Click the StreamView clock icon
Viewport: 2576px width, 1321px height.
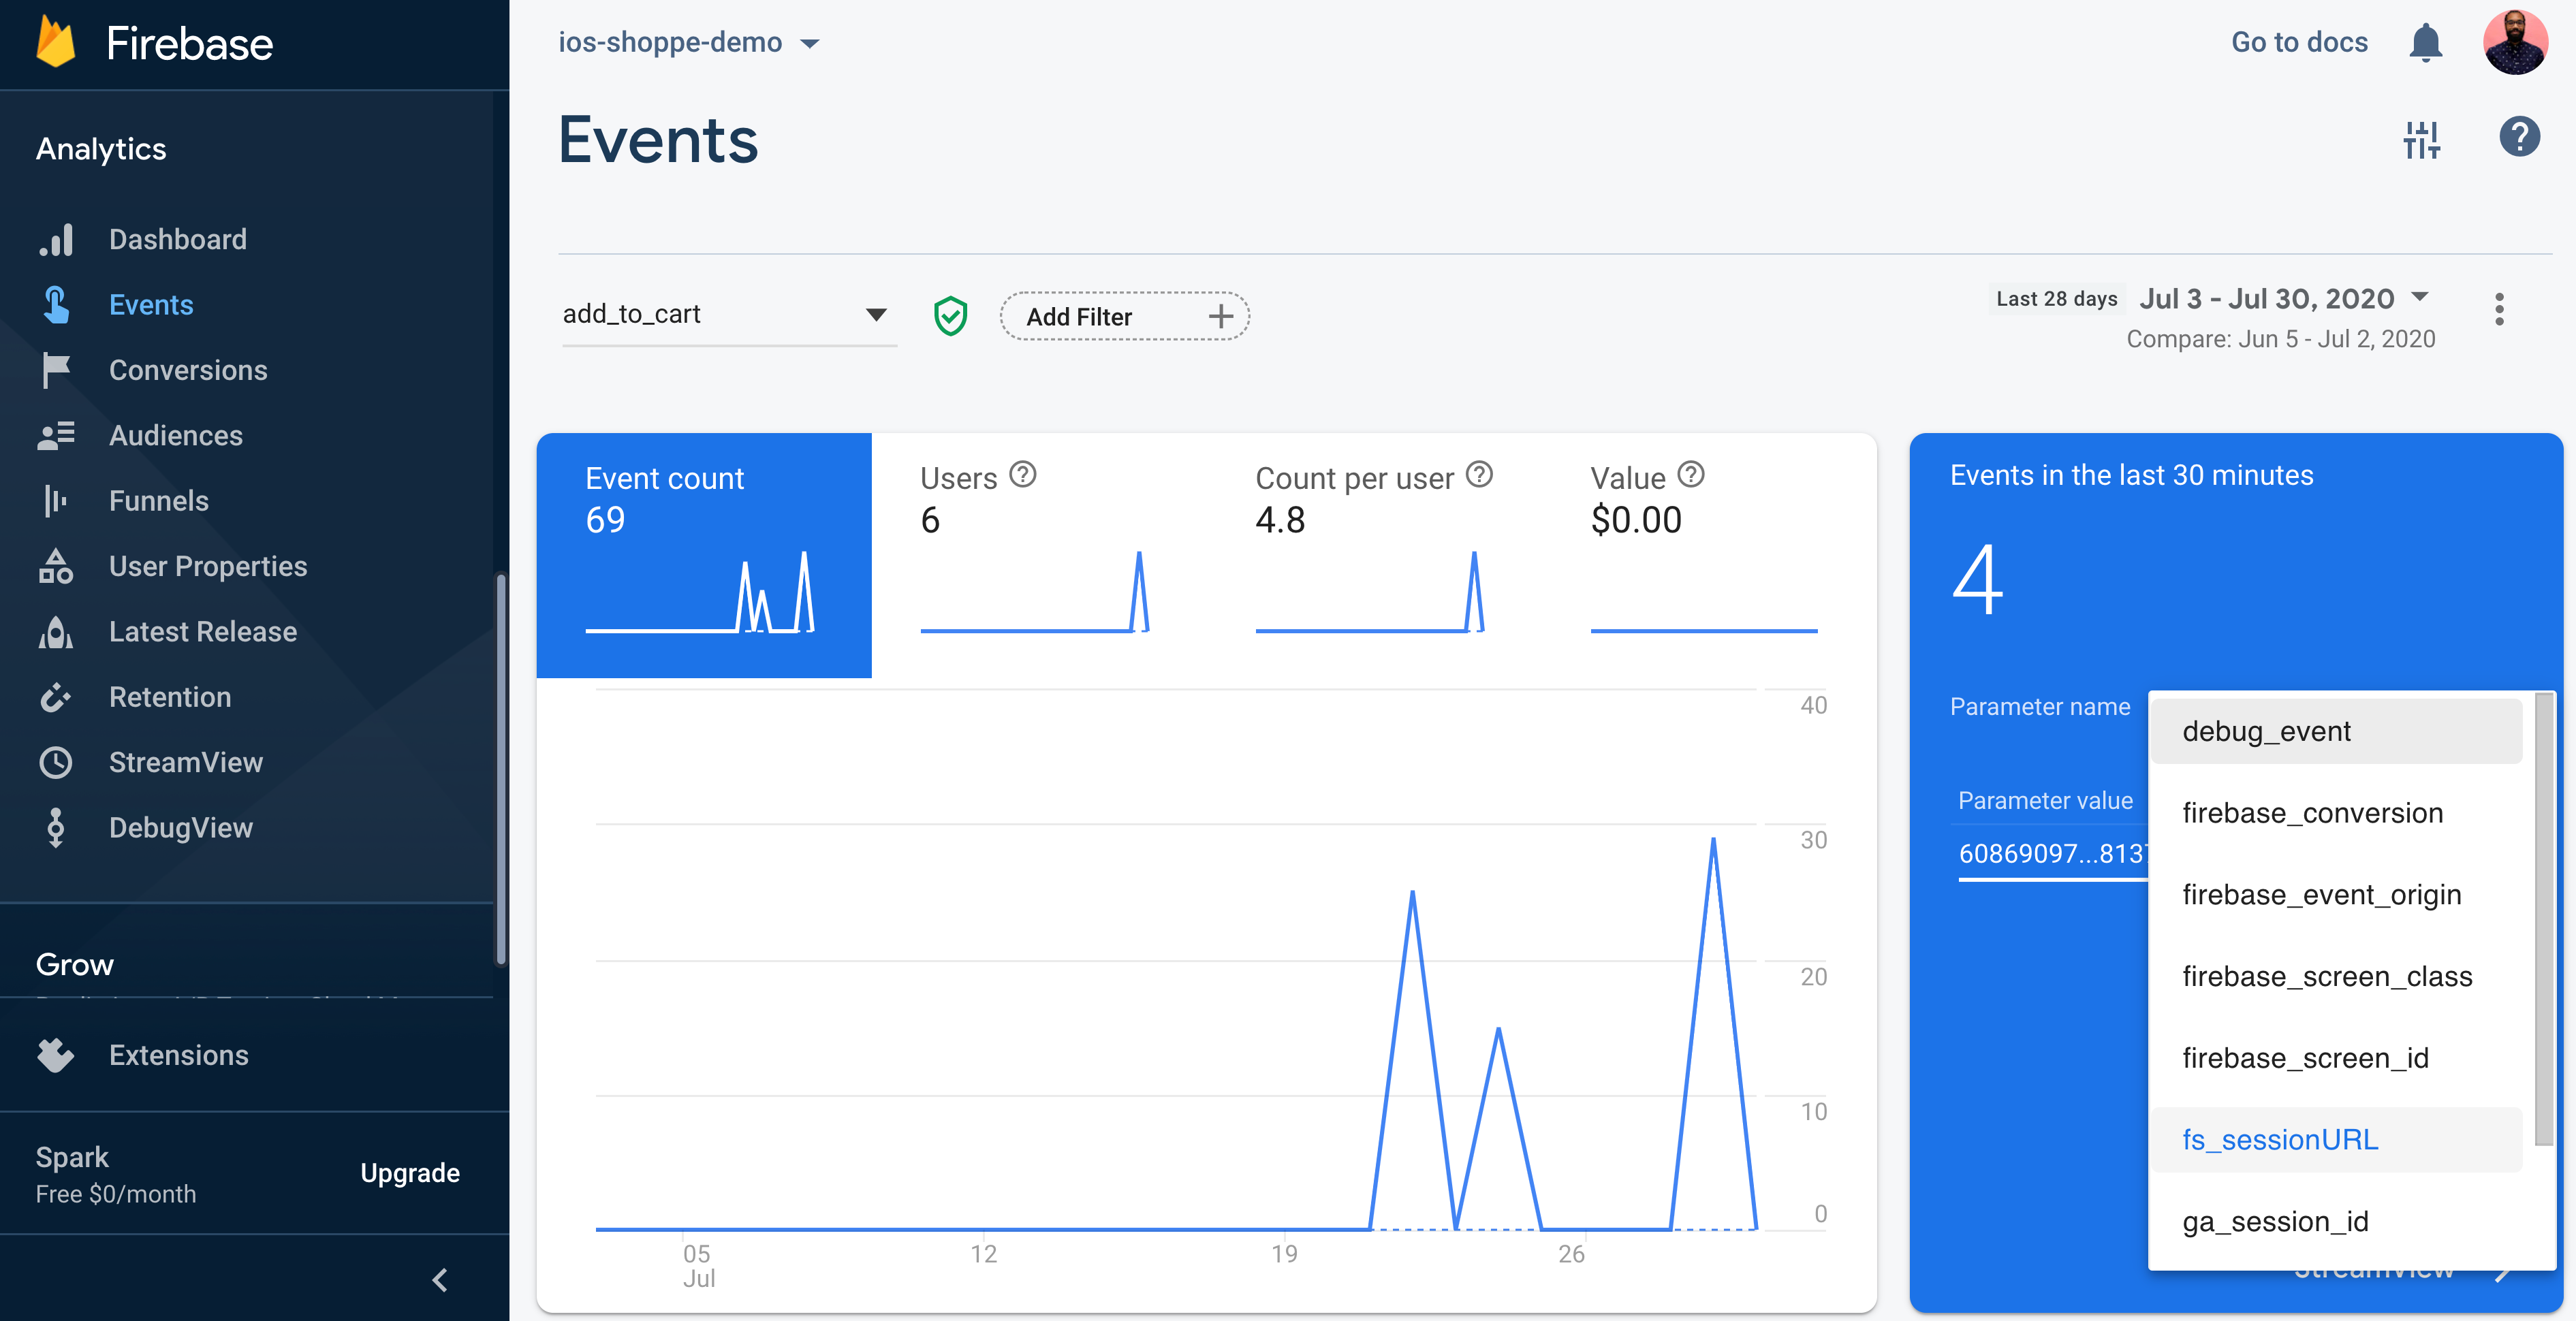[56, 762]
